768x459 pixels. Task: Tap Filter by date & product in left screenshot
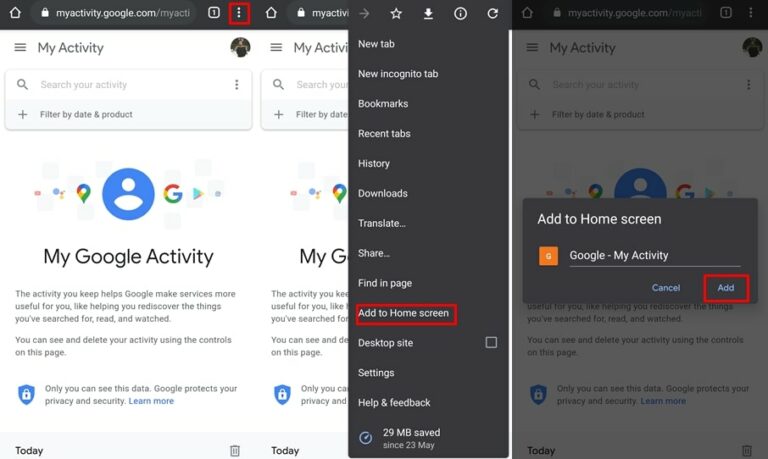(x=86, y=115)
